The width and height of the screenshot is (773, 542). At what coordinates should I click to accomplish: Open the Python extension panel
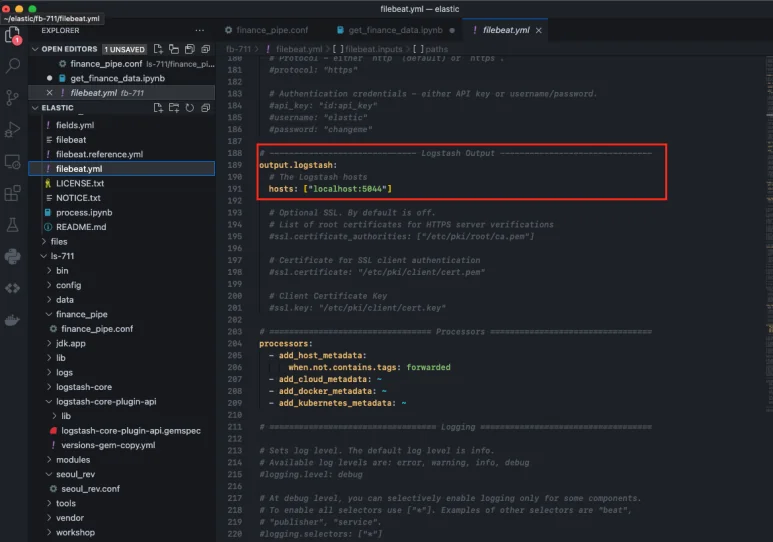click(x=13, y=257)
